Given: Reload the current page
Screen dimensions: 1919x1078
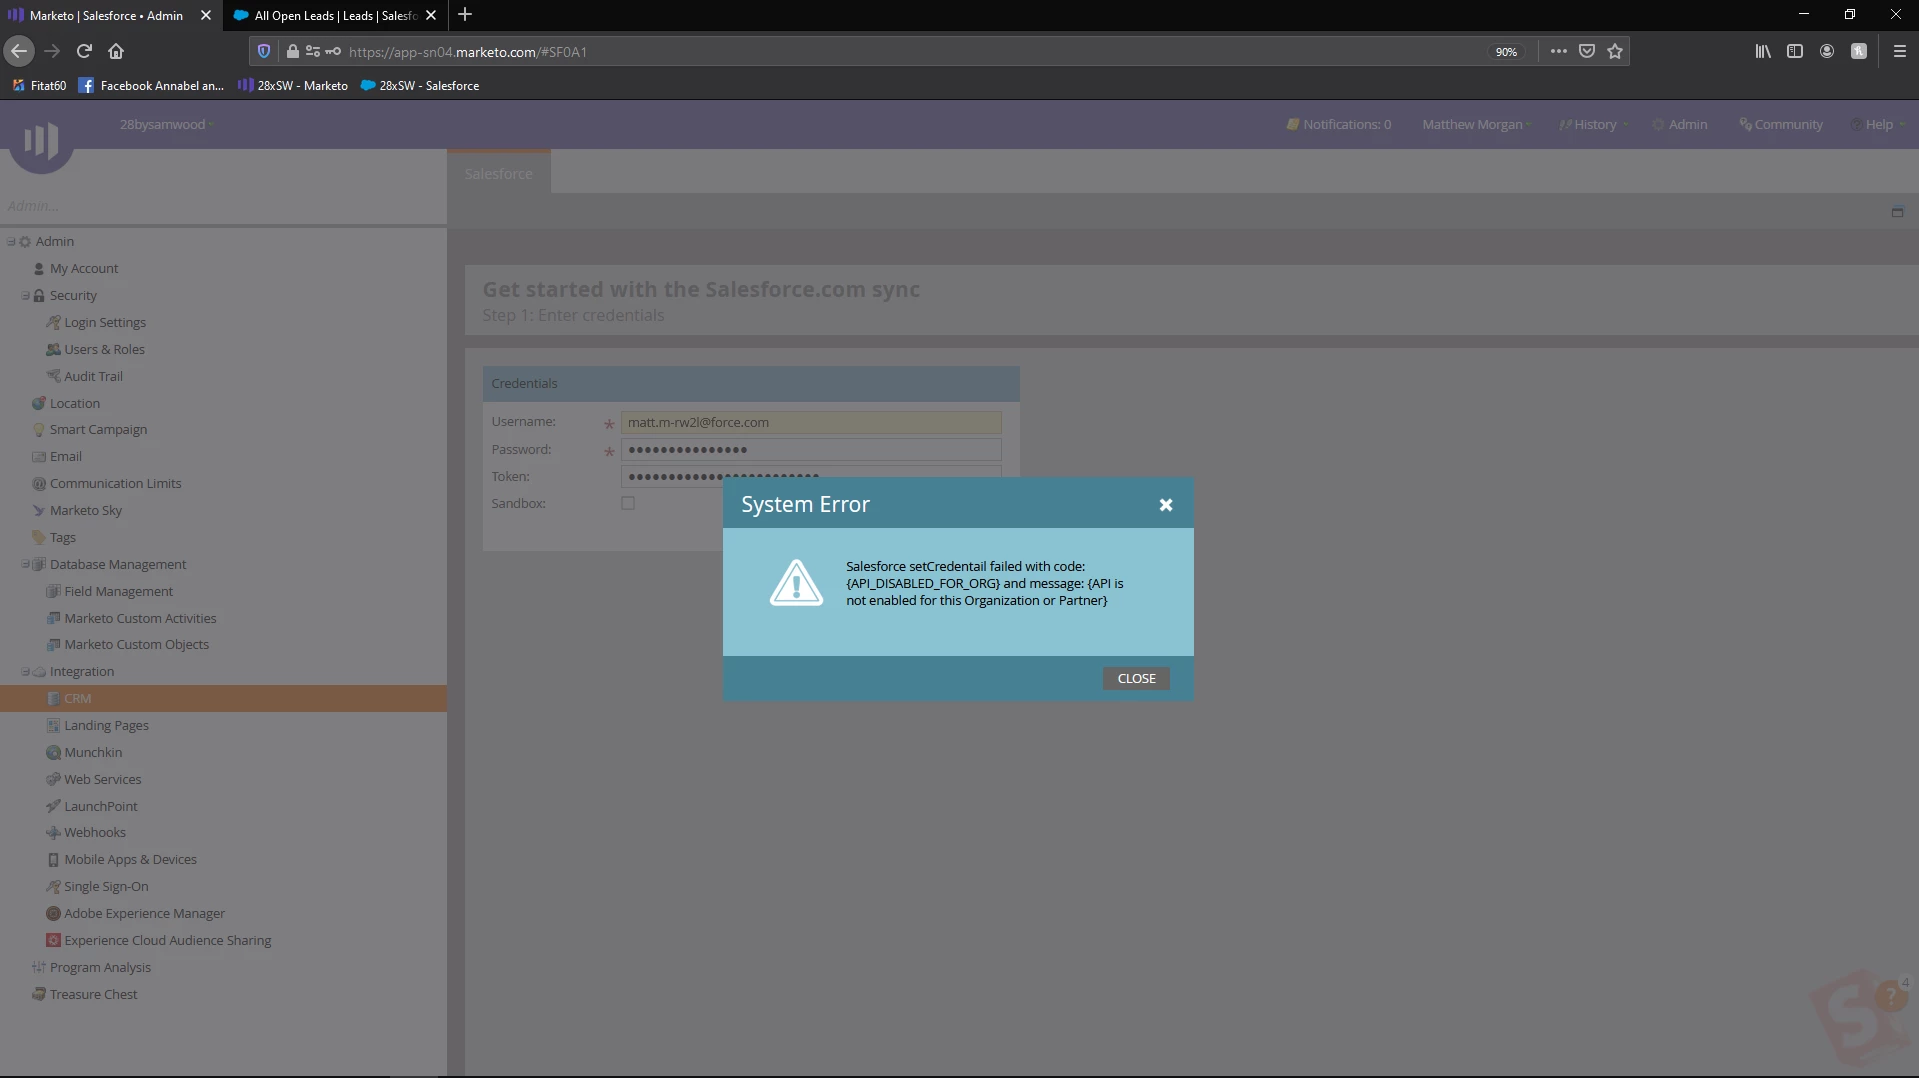Looking at the screenshot, I should click(84, 51).
